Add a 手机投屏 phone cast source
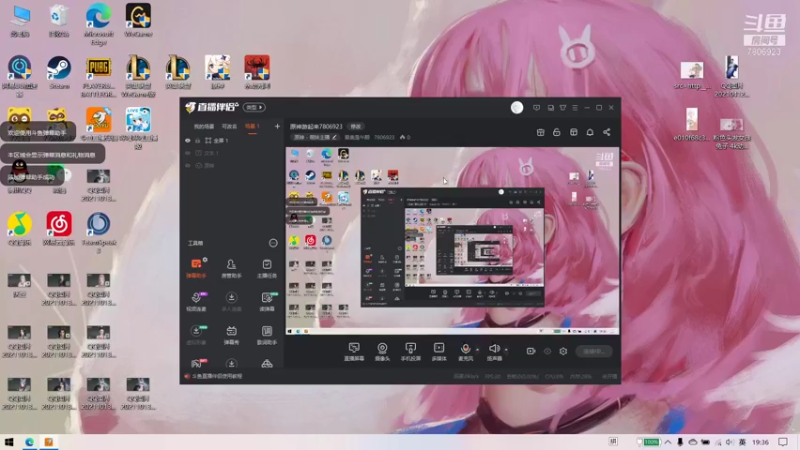The image size is (800, 450). coord(410,352)
